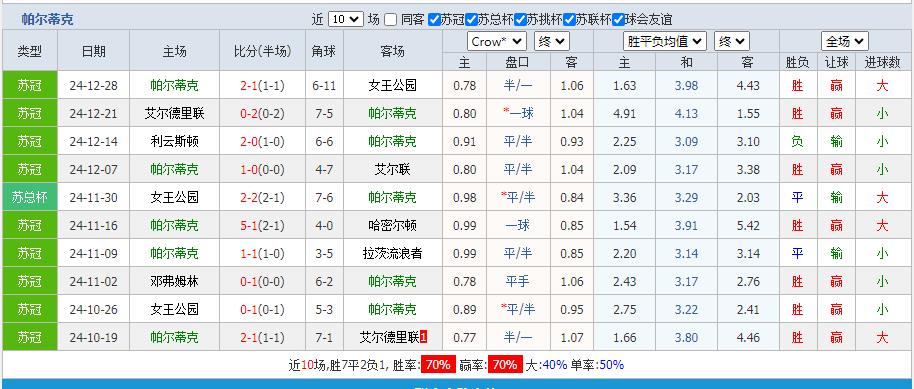
Task: Open the recent 10 matches dropdown
Action: (346, 19)
